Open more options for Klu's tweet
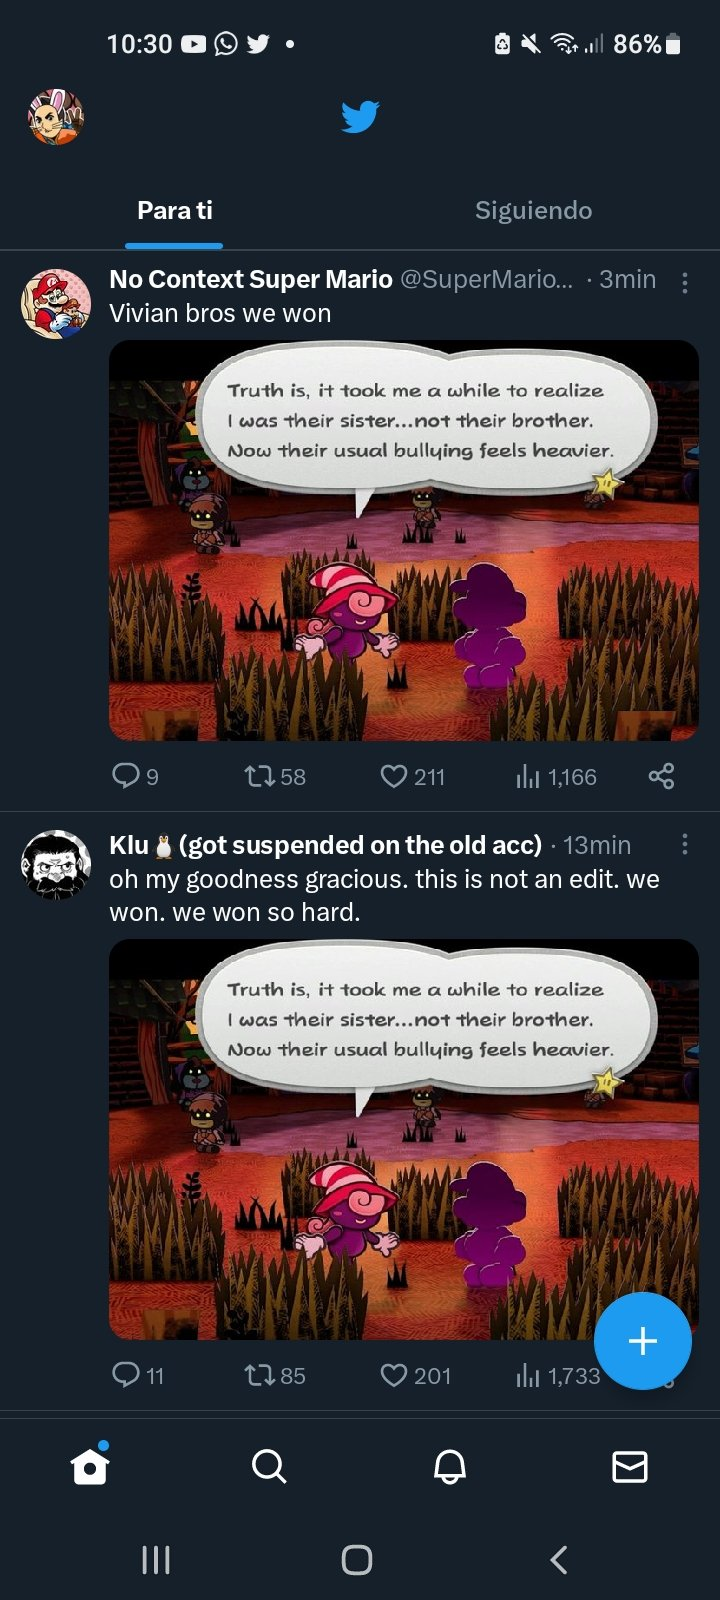Image resolution: width=720 pixels, height=1600 pixels. pos(684,845)
